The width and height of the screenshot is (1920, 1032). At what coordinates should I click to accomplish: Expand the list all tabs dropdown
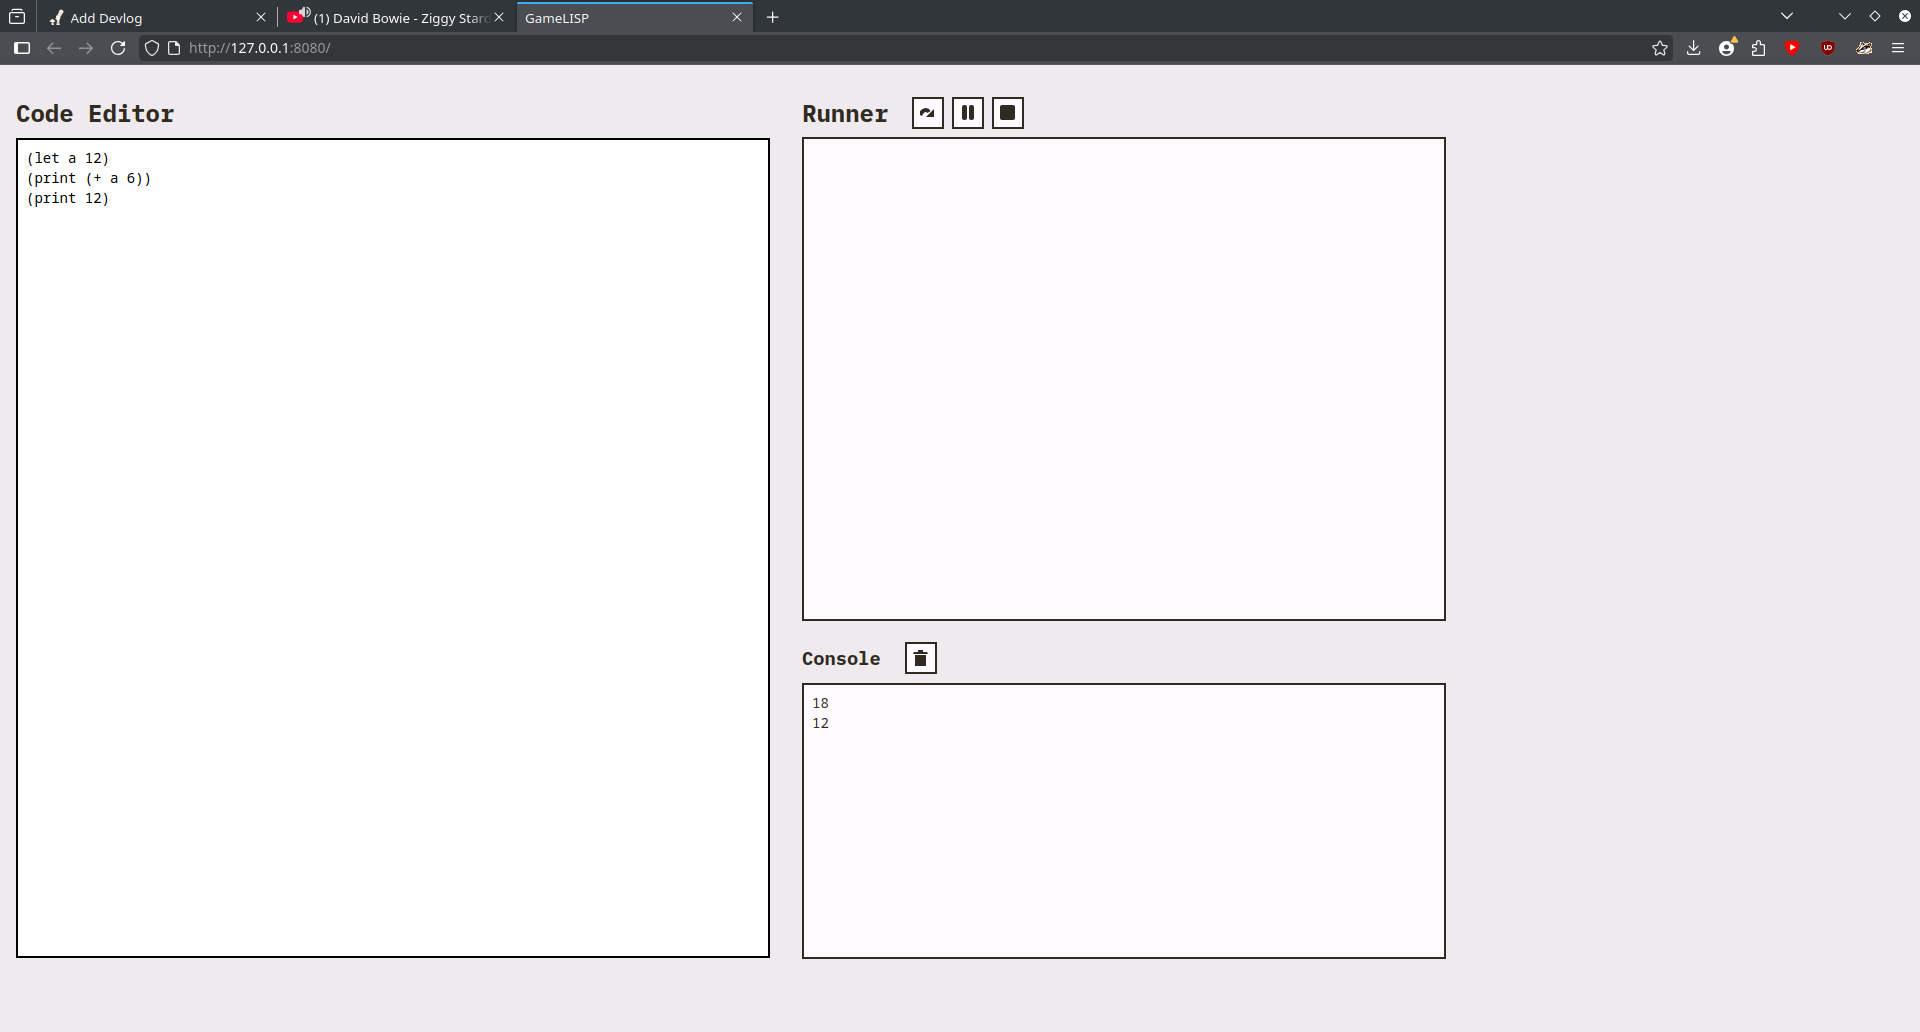tap(1787, 17)
